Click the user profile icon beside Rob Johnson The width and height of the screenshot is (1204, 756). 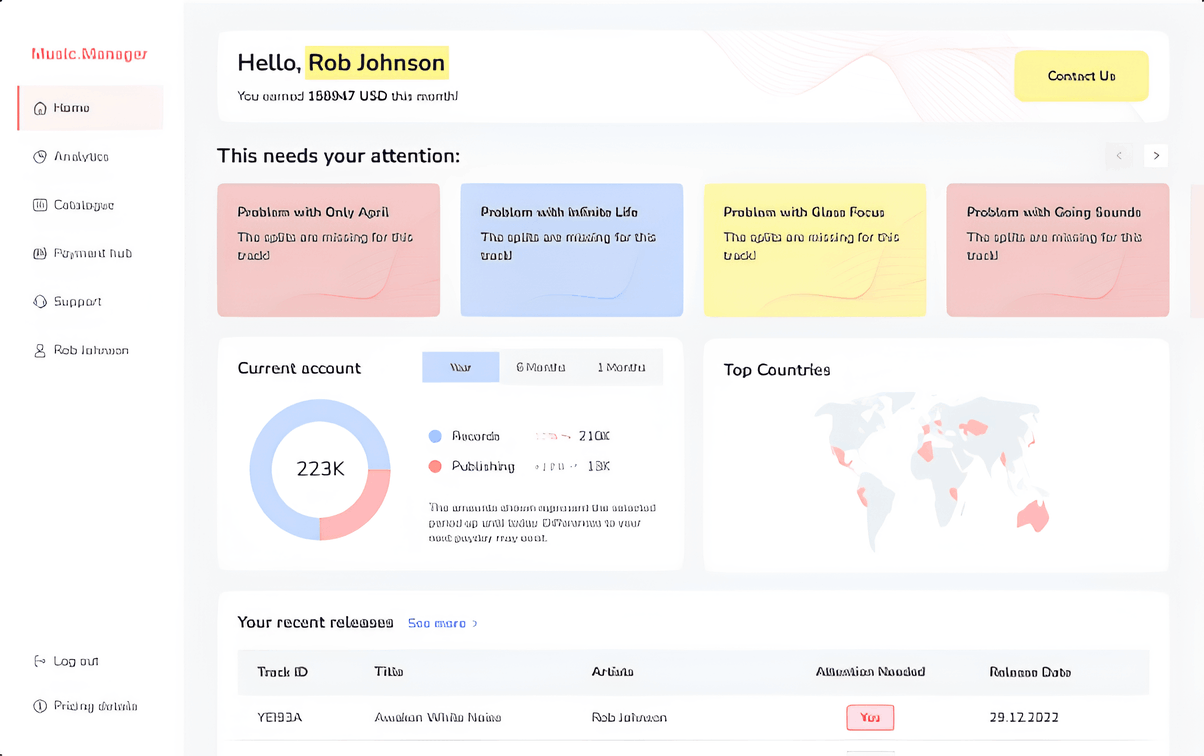(40, 351)
